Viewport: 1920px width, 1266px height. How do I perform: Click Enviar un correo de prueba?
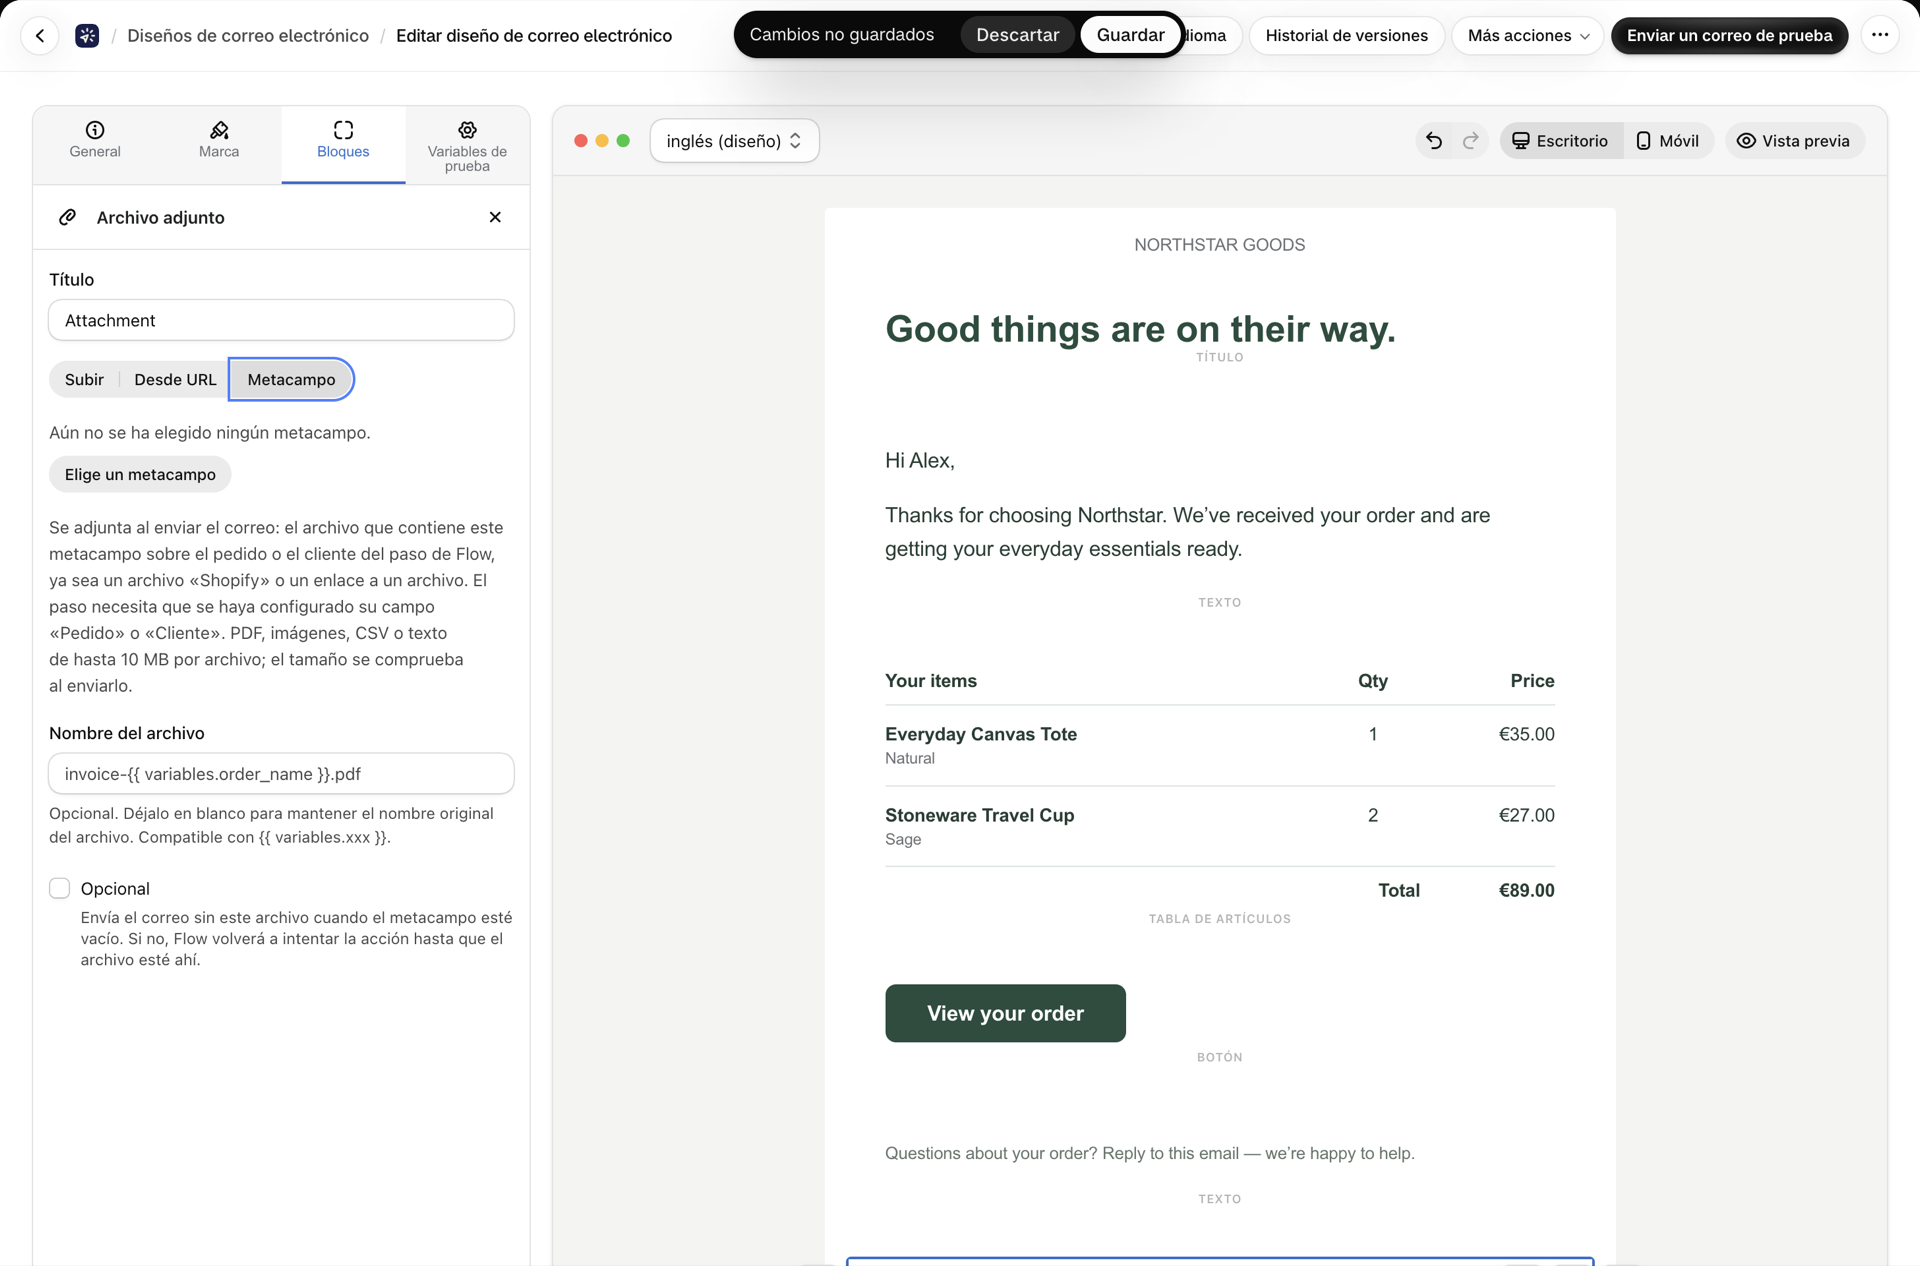(1729, 36)
